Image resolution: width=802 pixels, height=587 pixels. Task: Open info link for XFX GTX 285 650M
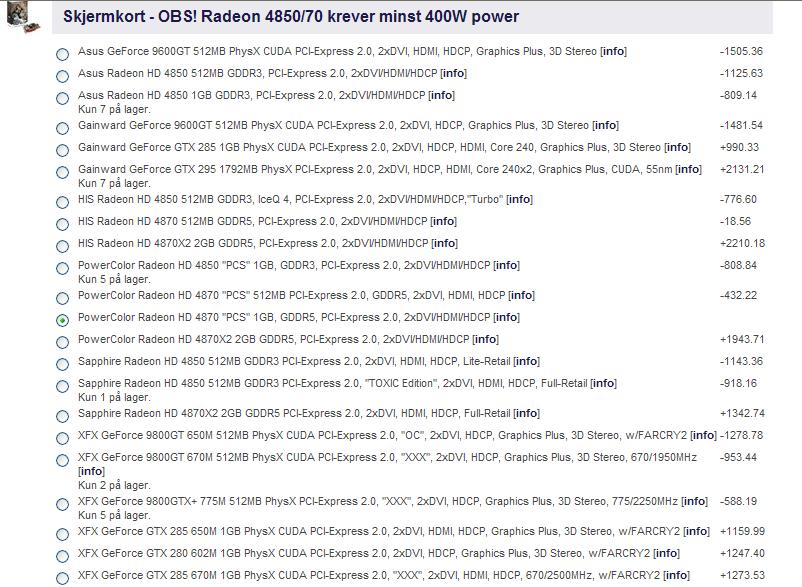697,531
